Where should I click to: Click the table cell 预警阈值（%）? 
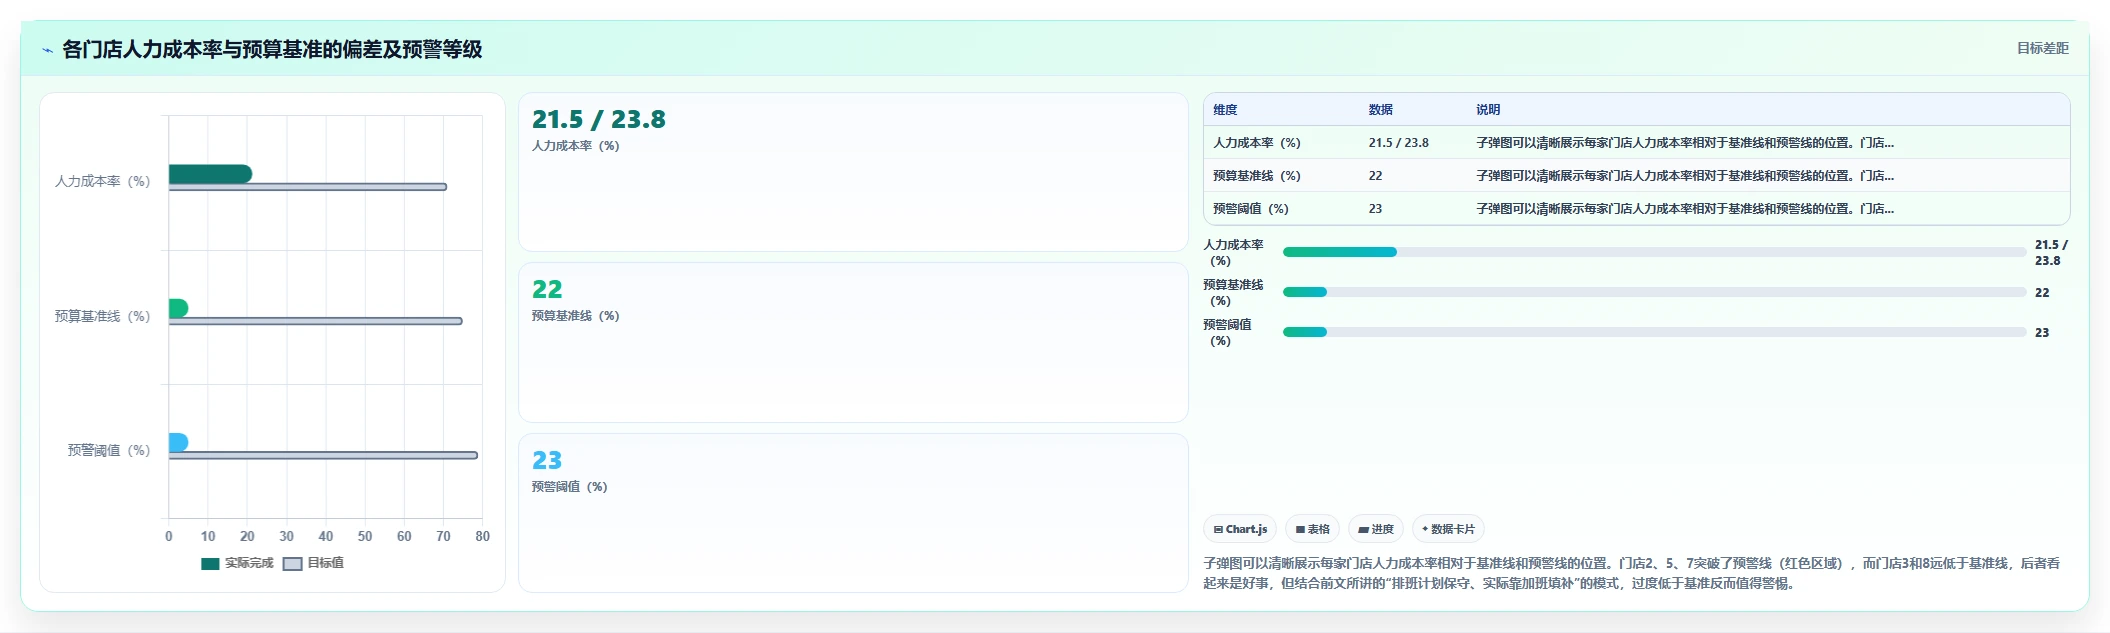click(1251, 209)
